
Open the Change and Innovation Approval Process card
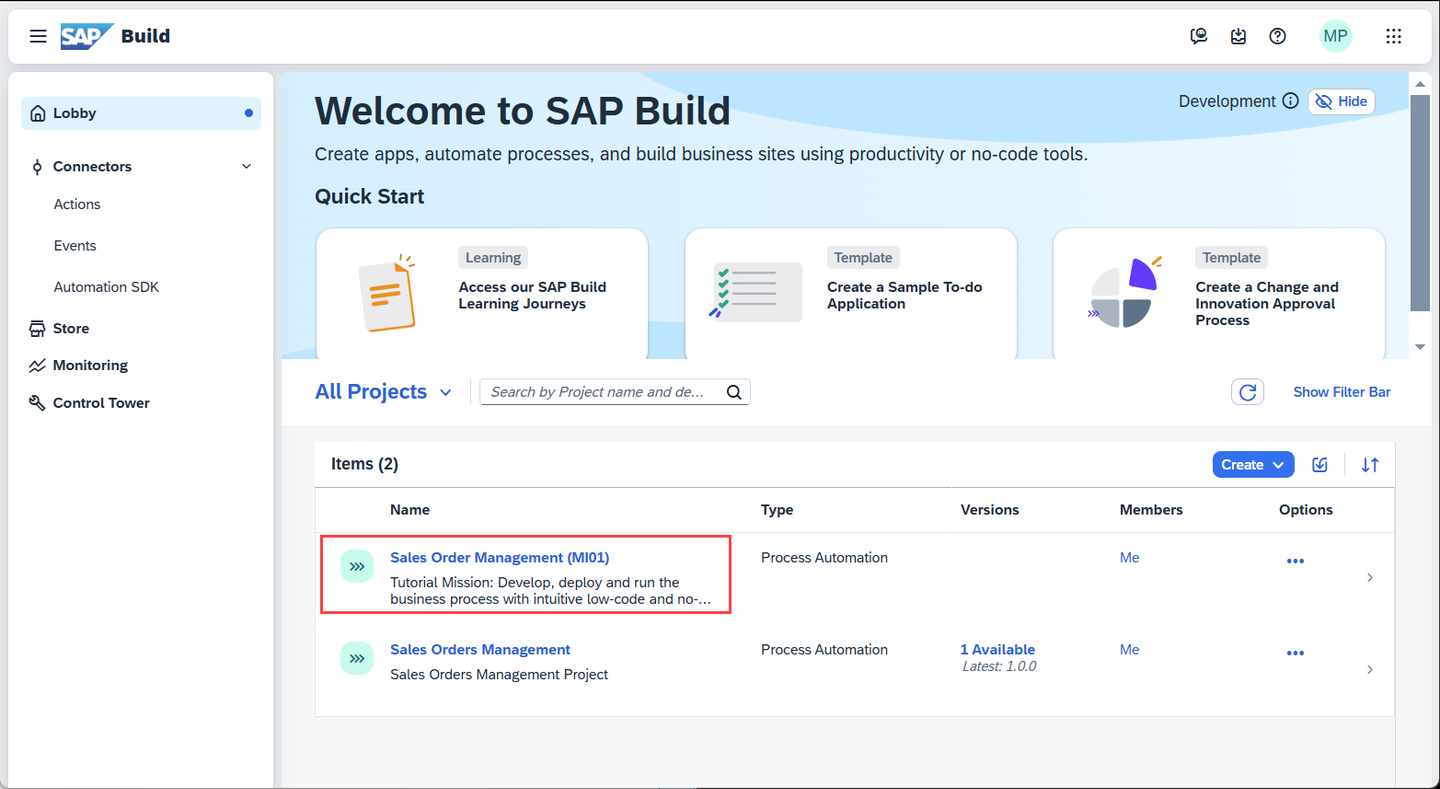point(1219,294)
